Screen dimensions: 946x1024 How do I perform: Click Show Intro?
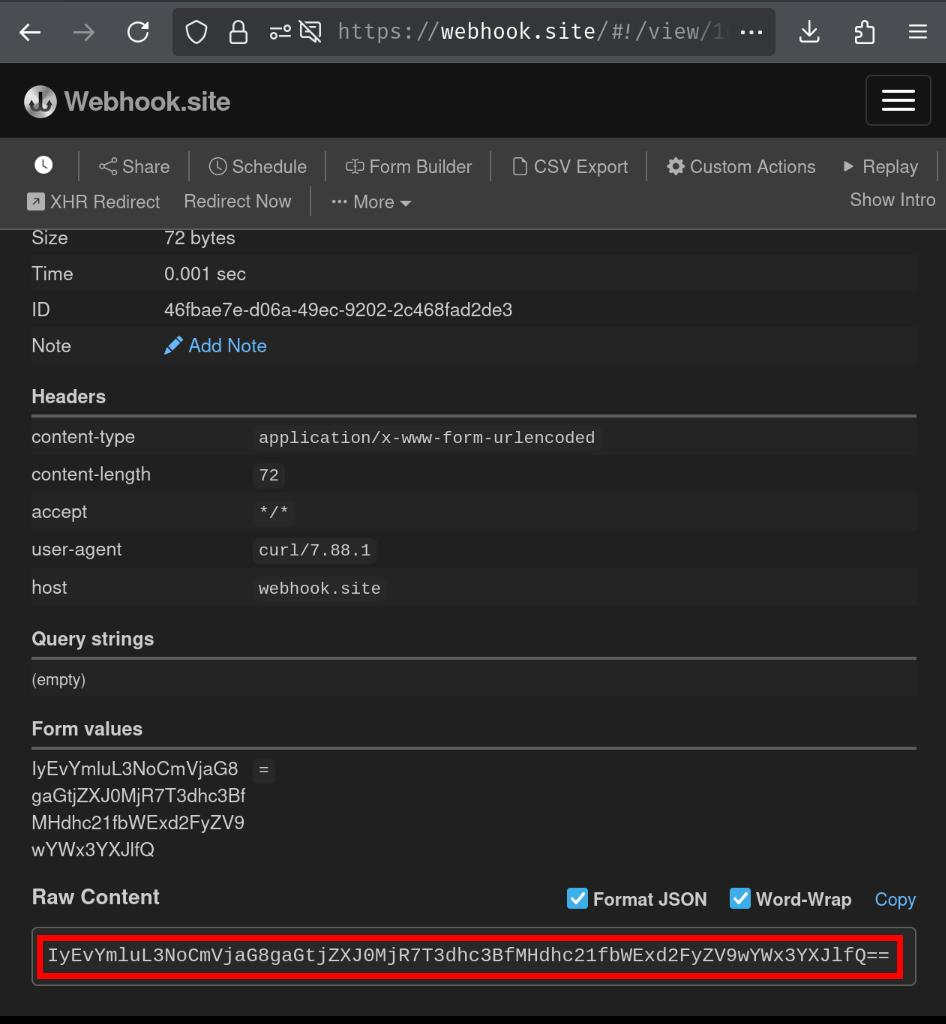(x=892, y=200)
